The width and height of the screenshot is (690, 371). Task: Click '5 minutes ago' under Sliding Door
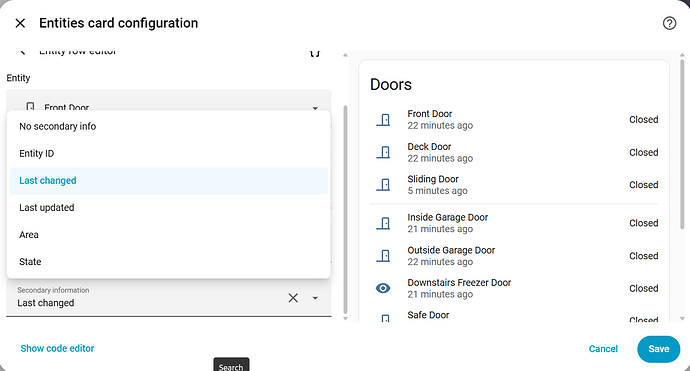pyautogui.click(x=437, y=191)
